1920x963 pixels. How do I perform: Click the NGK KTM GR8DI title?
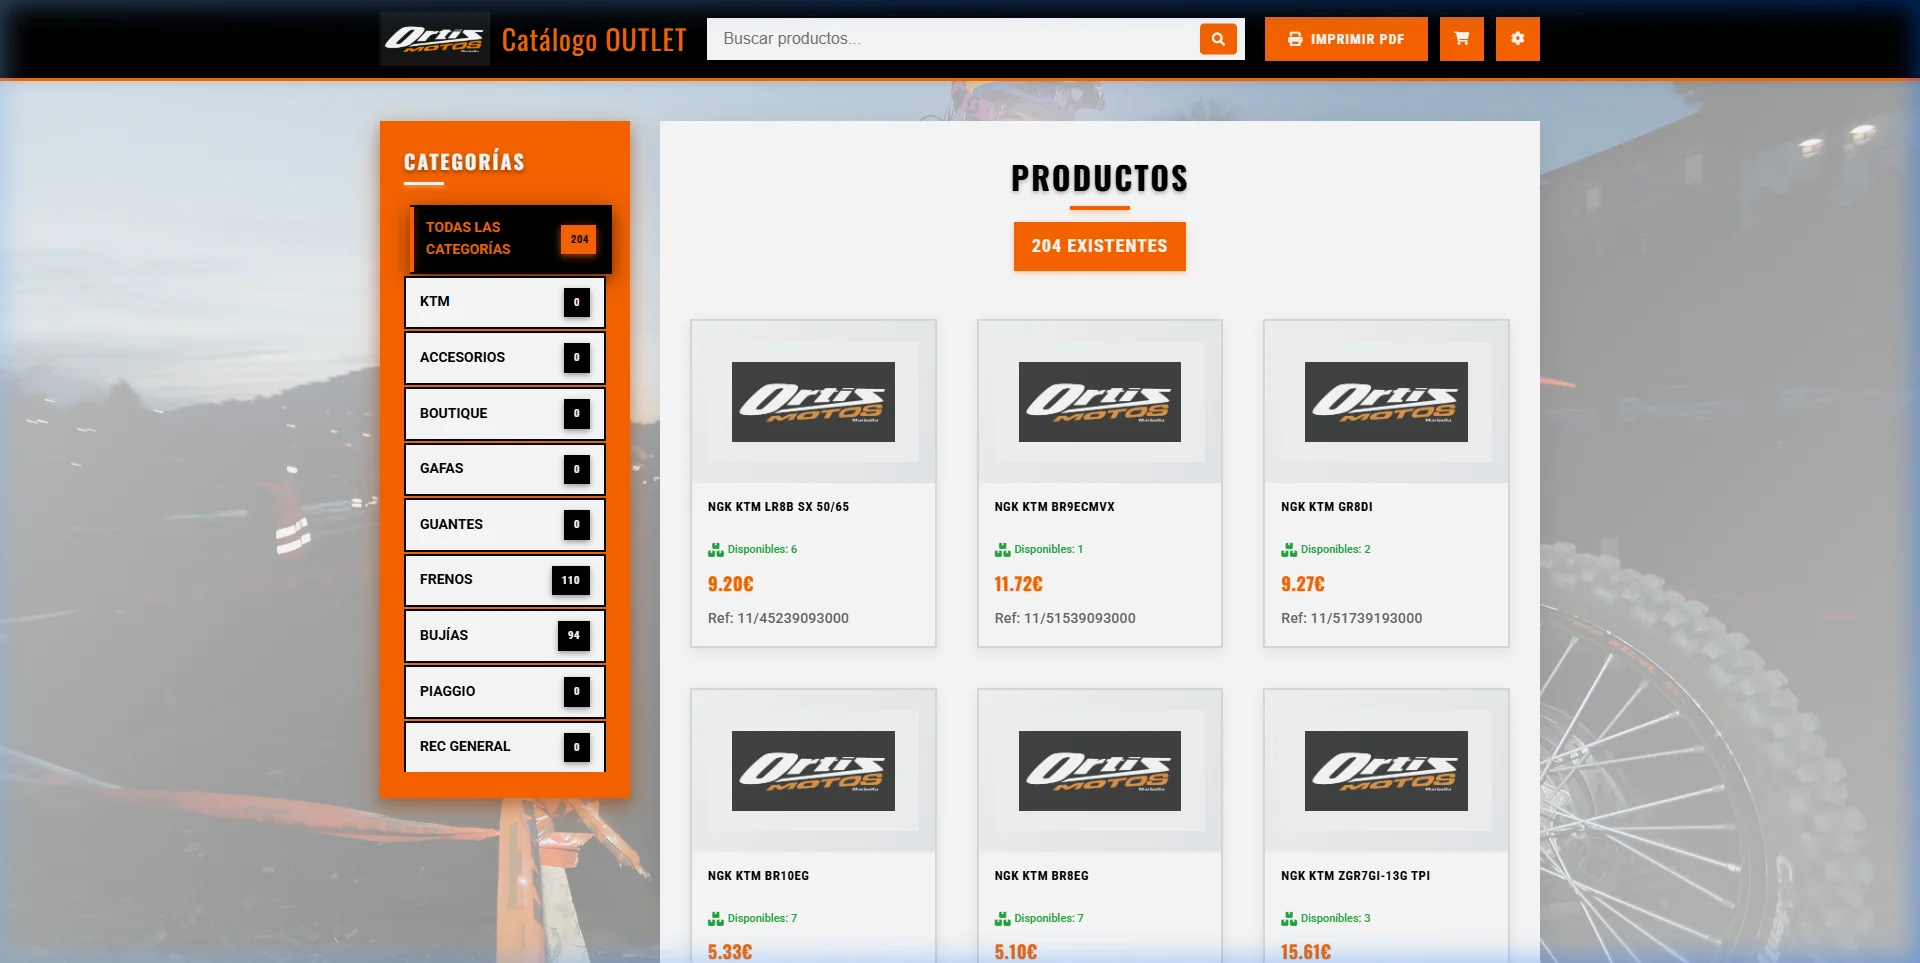(x=1327, y=507)
